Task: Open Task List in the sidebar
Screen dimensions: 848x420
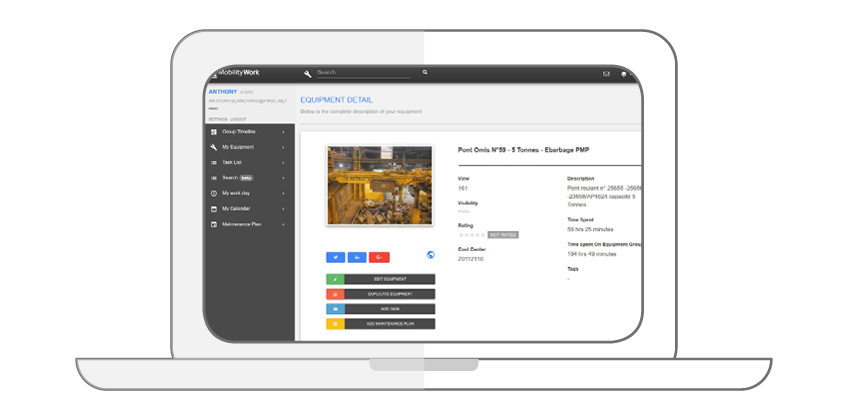Action: tap(232, 162)
